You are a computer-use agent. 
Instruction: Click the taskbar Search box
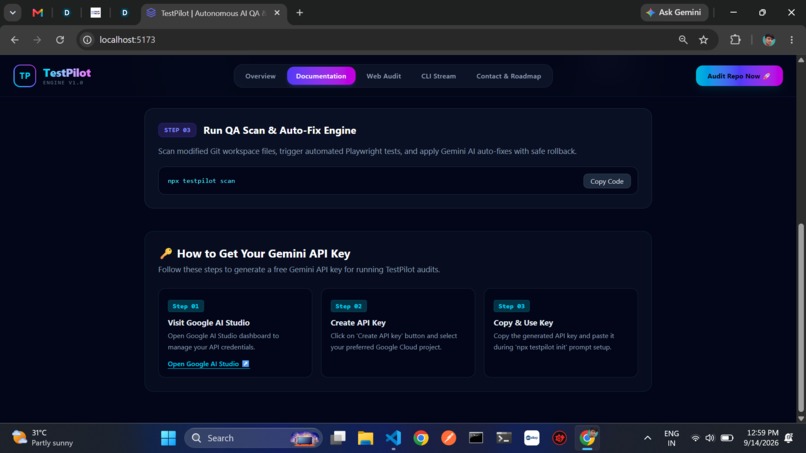click(x=253, y=438)
